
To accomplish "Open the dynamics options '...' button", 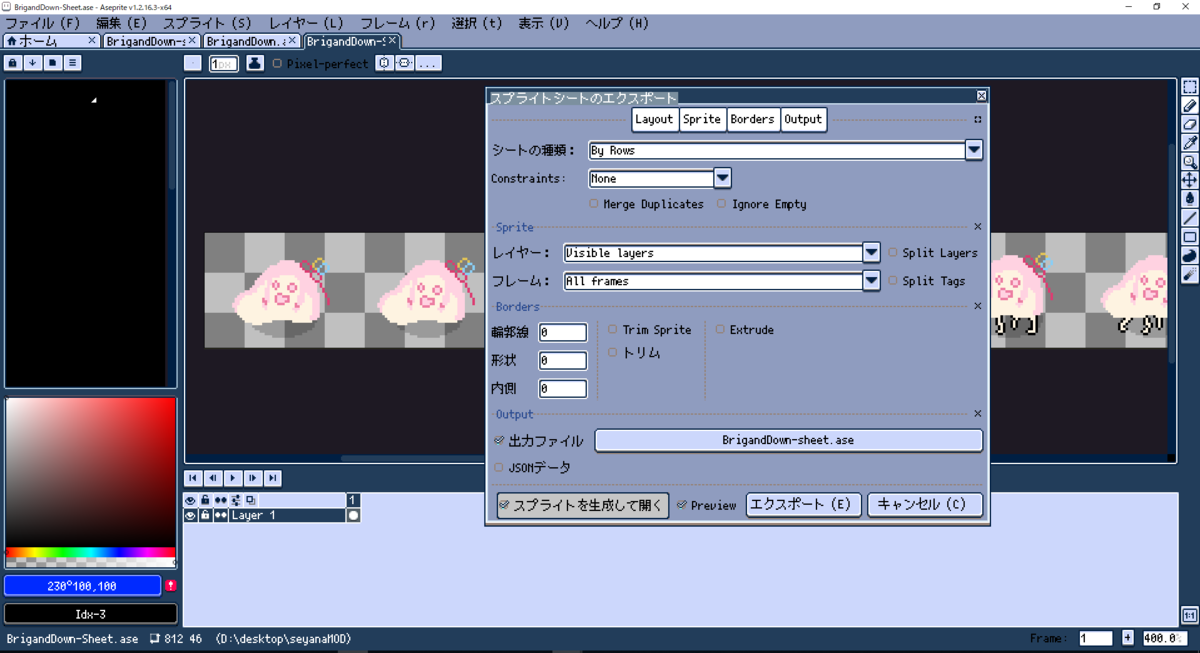I will pos(427,63).
